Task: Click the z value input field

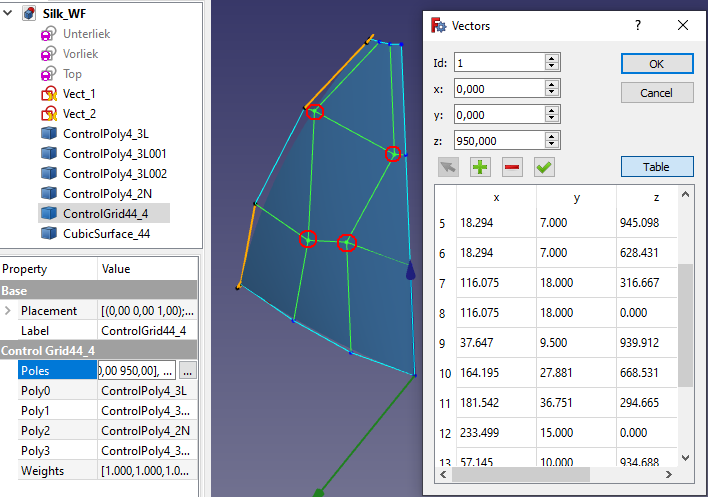Action: pos(498,141)
